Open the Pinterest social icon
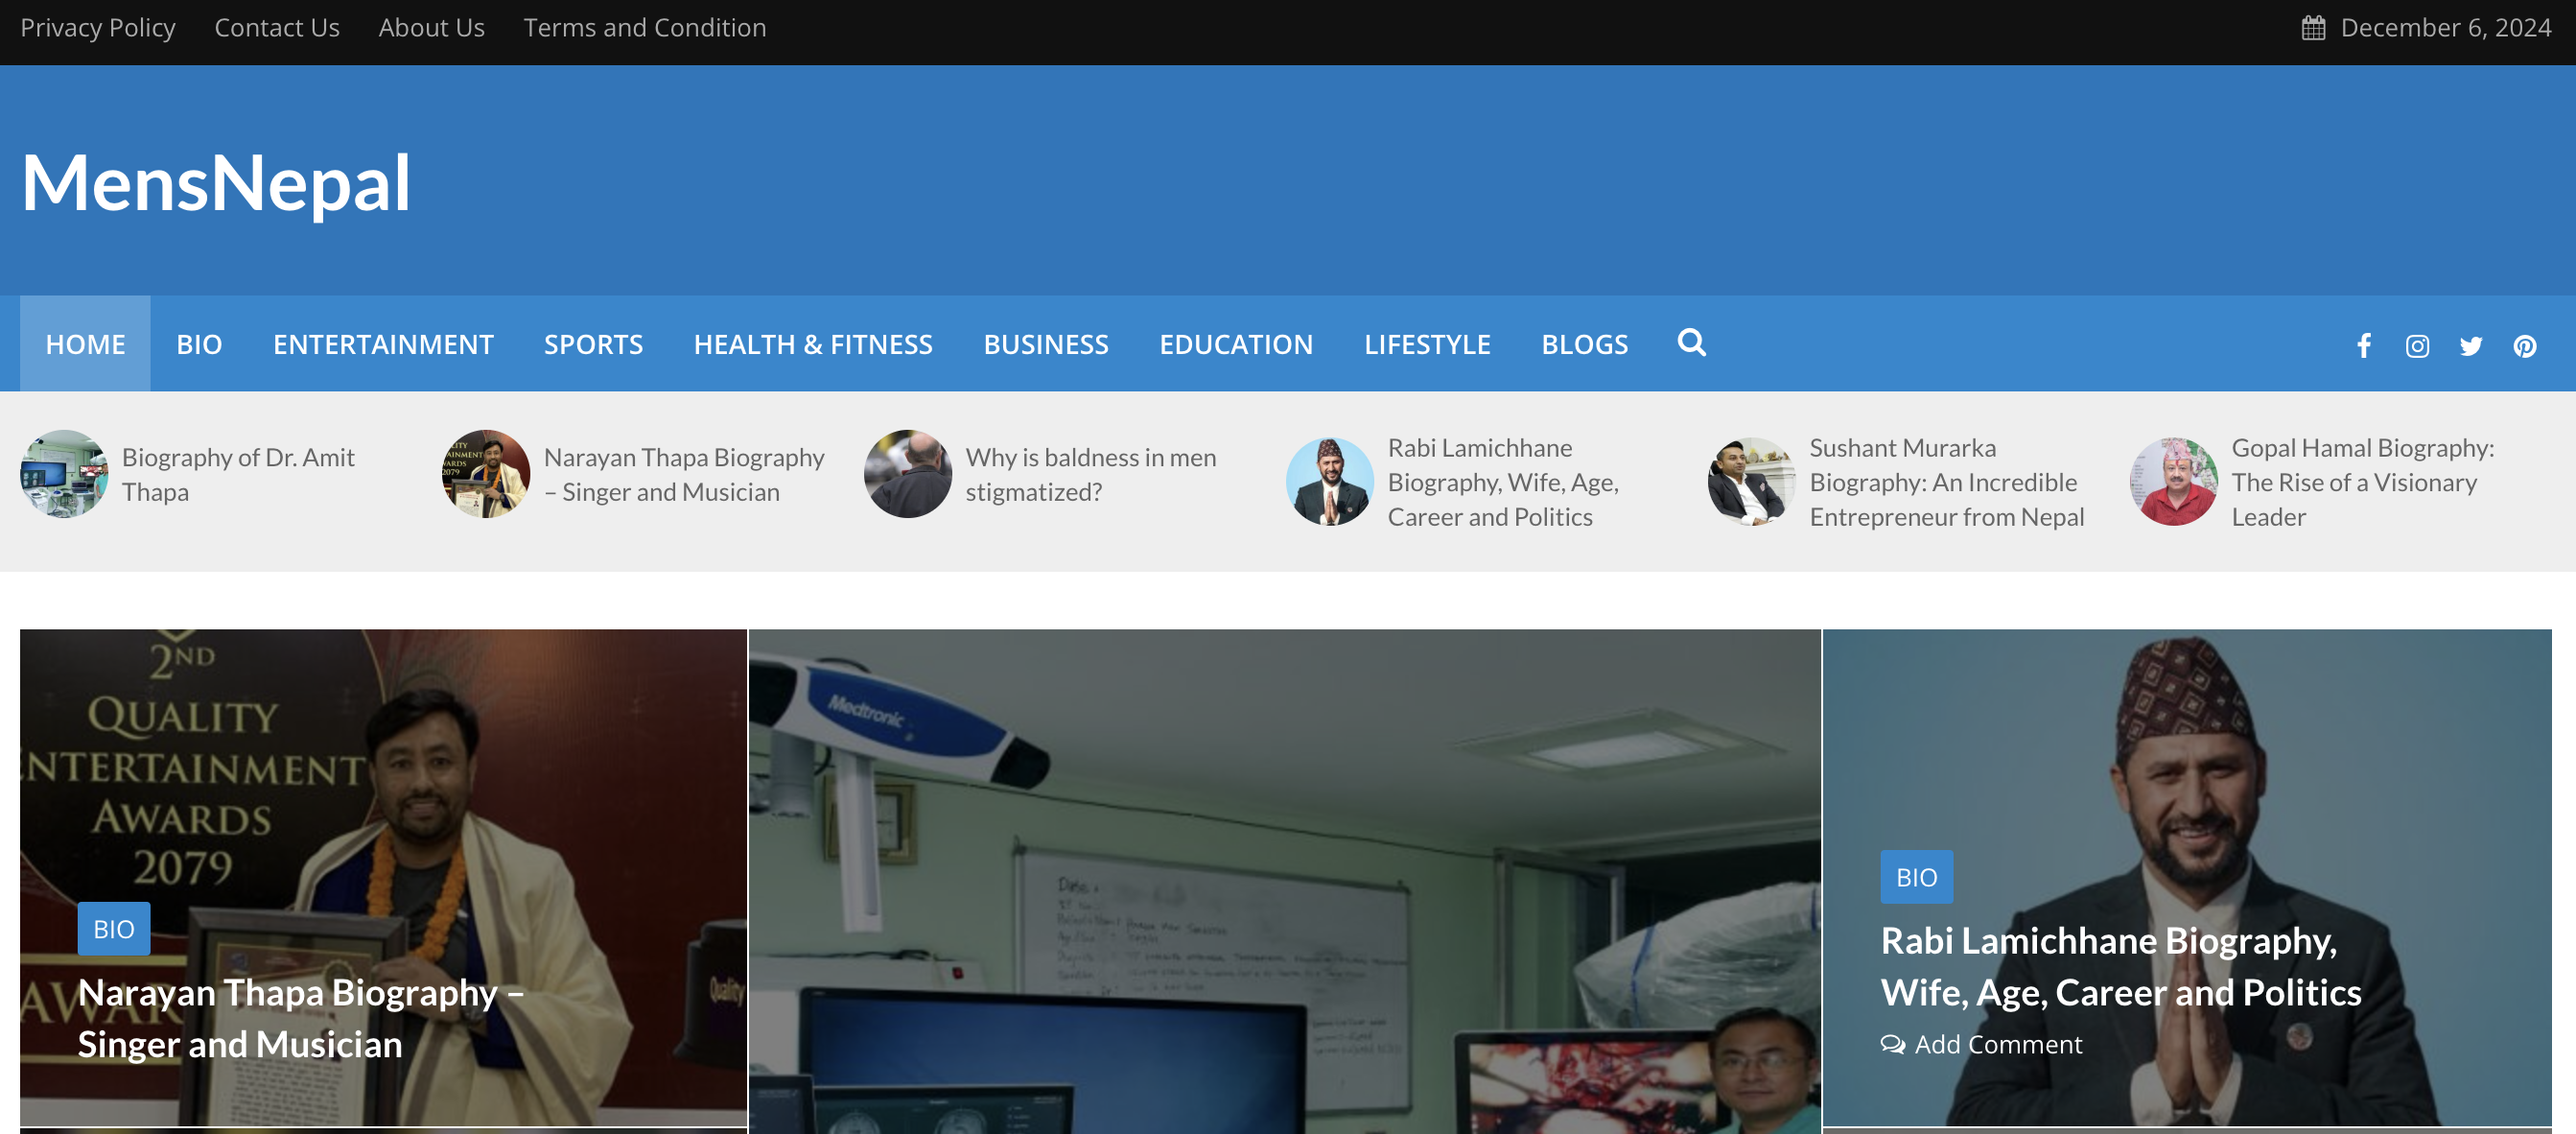Screen dimensions: 2576x1134 (2525, 346)
